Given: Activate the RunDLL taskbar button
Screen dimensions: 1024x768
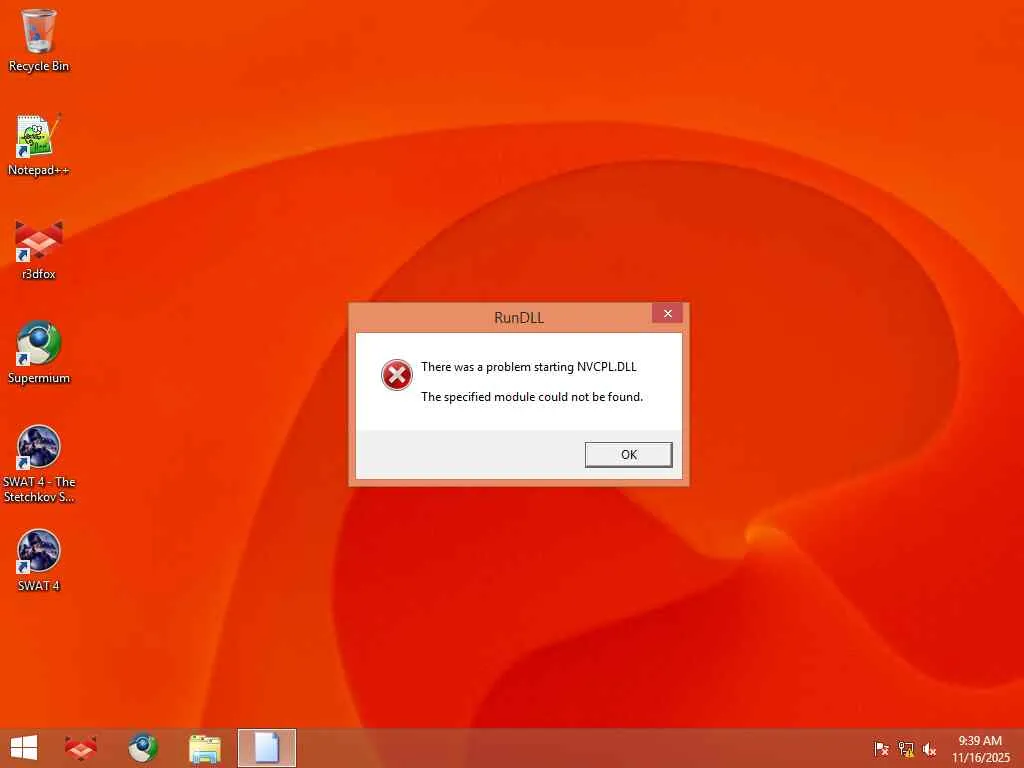Looking at the screenshot, I should 266,748.
